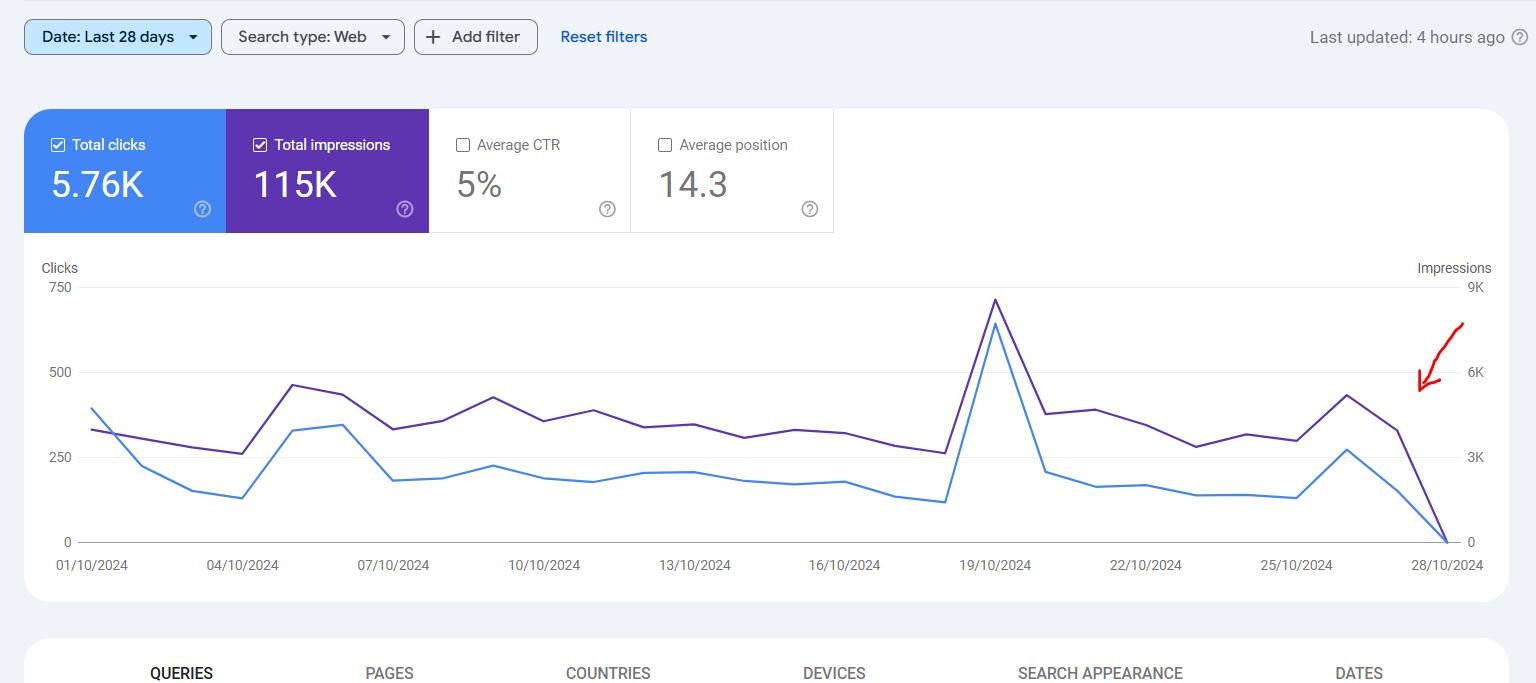Open the Countries tab
The width and height of the screenshot is (1536, 683).
[x=608, y=673]
